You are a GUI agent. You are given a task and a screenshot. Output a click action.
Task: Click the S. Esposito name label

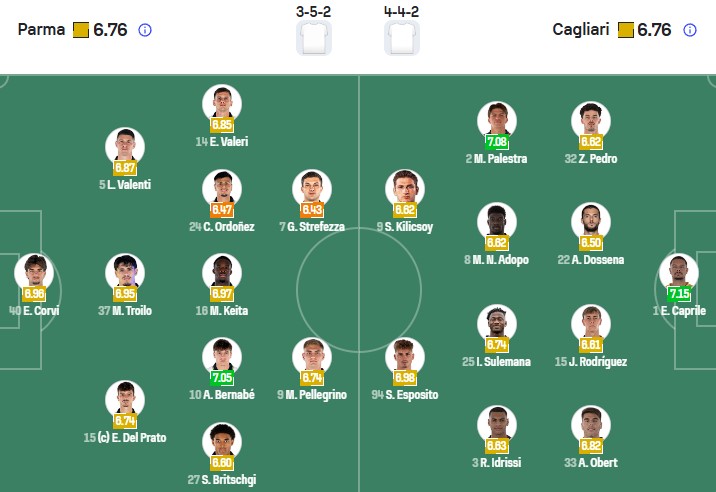tap(405, 395)
